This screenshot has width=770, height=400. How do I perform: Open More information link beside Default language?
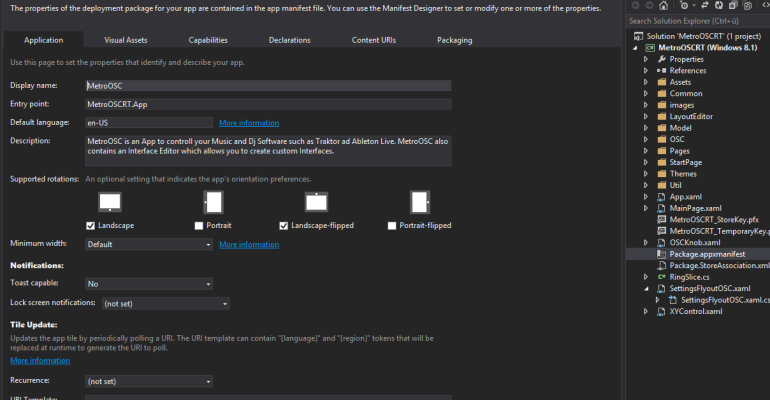pos(249,123)
